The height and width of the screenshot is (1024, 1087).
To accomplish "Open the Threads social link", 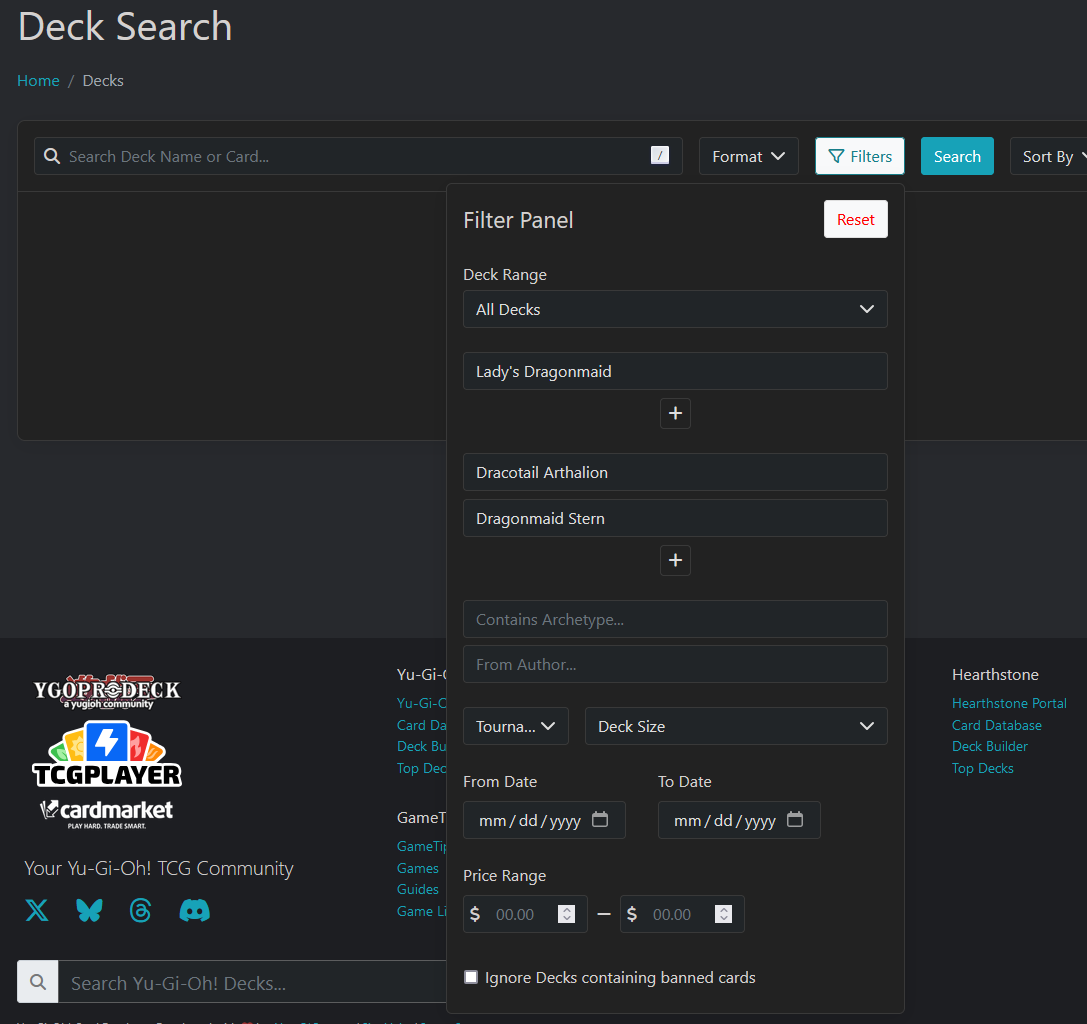I will [x=141, y=910].
